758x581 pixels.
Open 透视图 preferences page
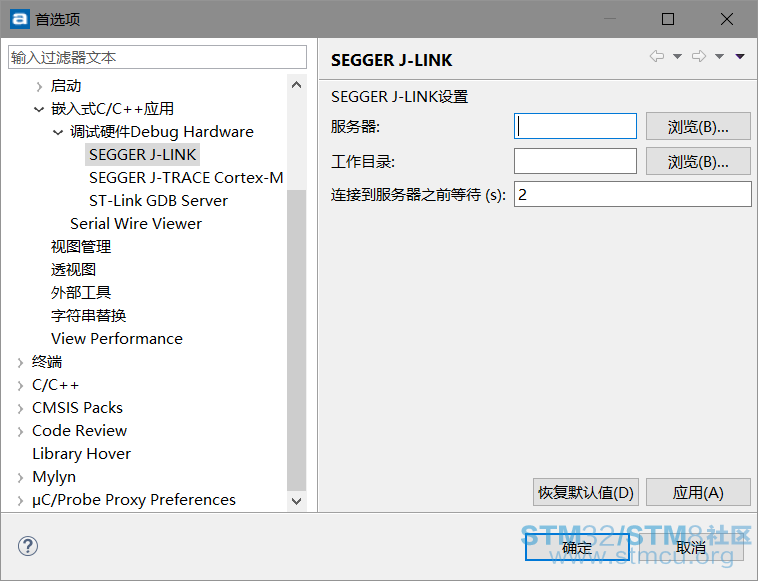pyautogui.click(x=73, y=270)
